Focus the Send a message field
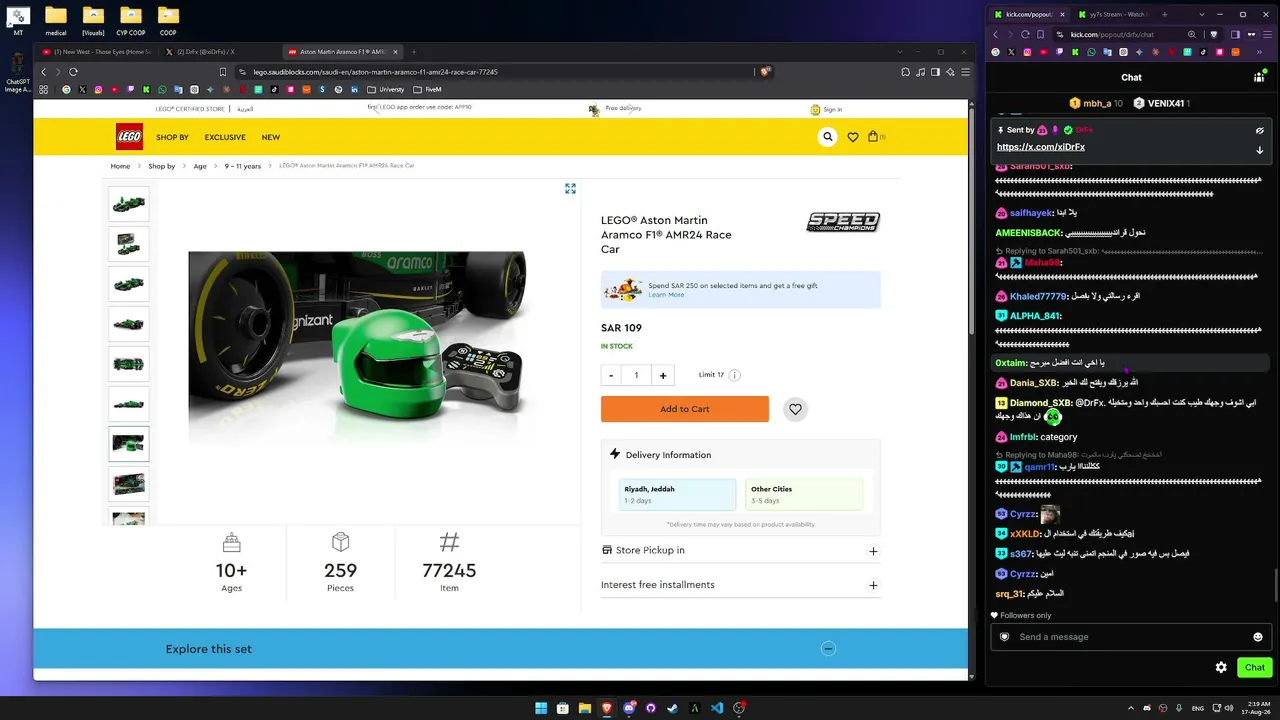Image resolution: width=1280 pixels, height=720 pixels. click(1130, 637)
